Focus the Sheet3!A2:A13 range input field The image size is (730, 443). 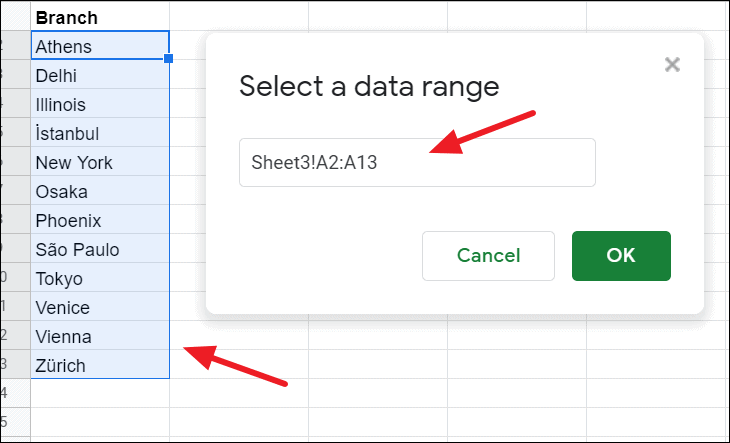(417, 162)
